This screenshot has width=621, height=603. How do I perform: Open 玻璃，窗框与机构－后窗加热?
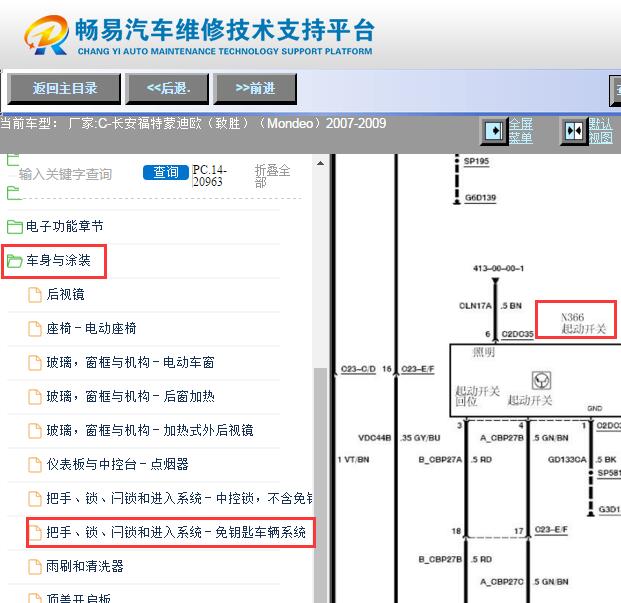tap(130, 396)
